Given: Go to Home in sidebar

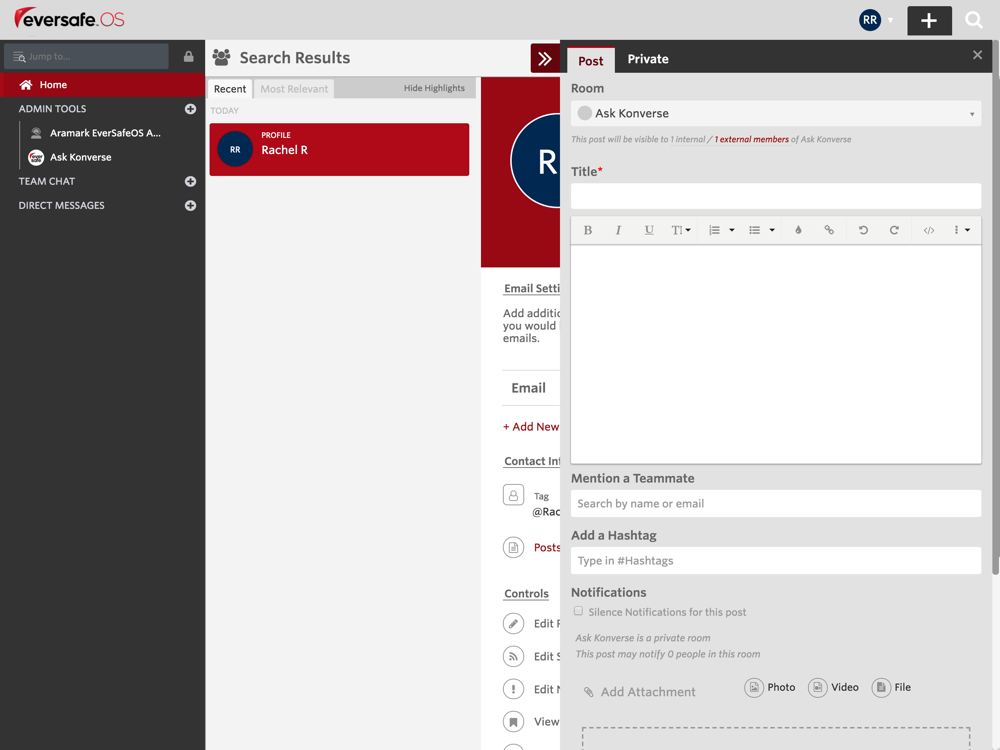Looking at the screenshot, I should click(102, 85).
